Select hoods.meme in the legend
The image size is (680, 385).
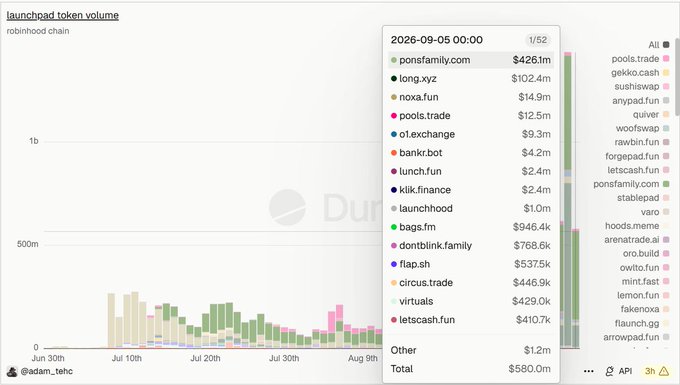click(x=637, y=225)
